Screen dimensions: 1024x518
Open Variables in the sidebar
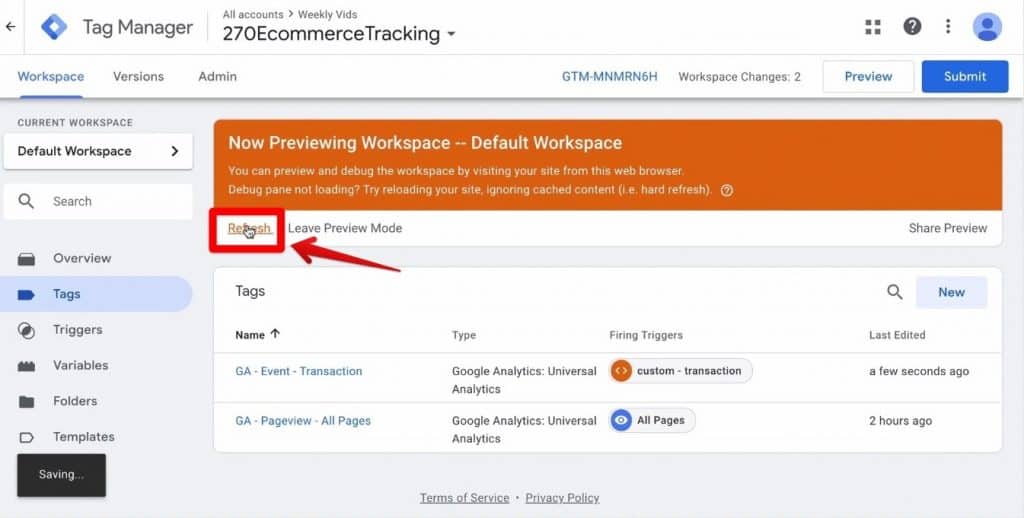click(x=80, y=365)
